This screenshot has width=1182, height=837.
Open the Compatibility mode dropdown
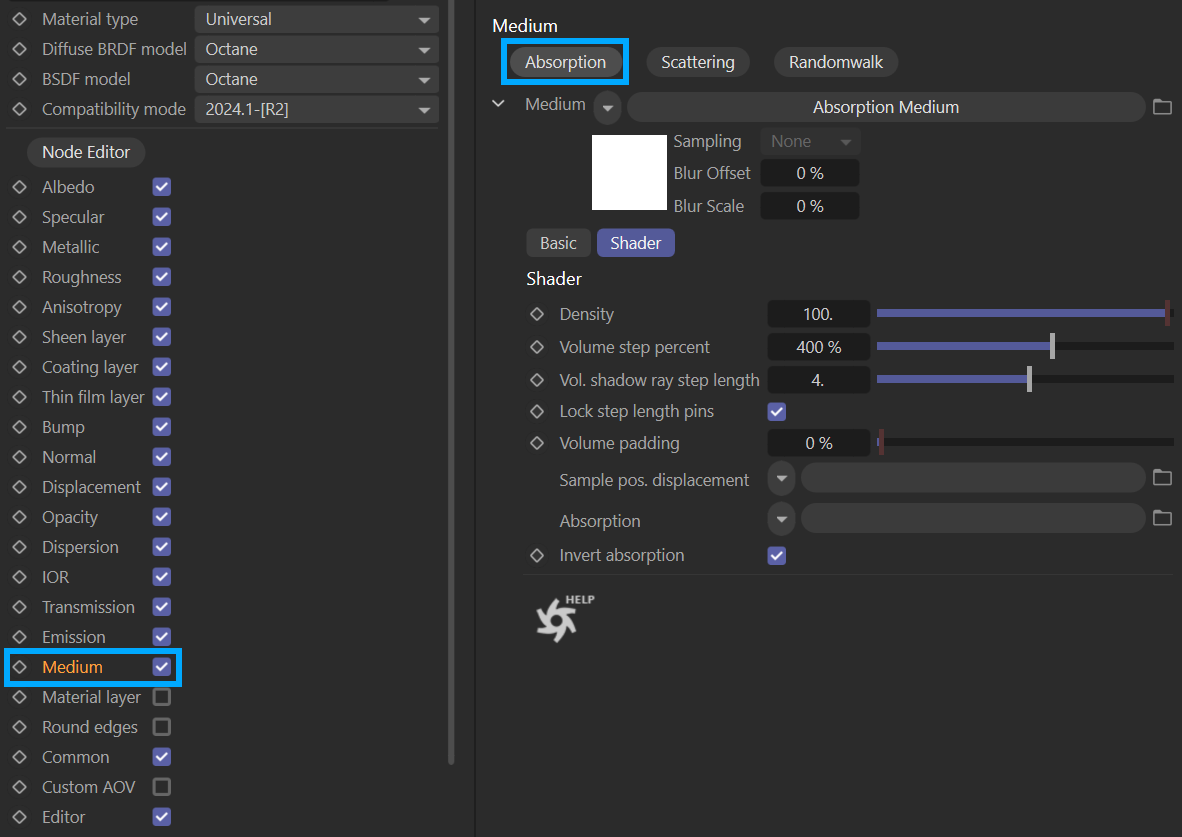pos(316,109)
